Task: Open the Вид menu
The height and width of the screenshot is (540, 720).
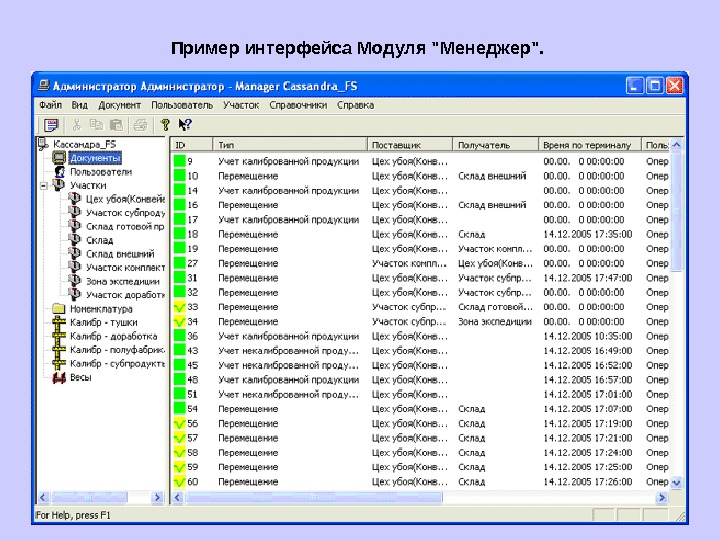Action: coord(79,105)
